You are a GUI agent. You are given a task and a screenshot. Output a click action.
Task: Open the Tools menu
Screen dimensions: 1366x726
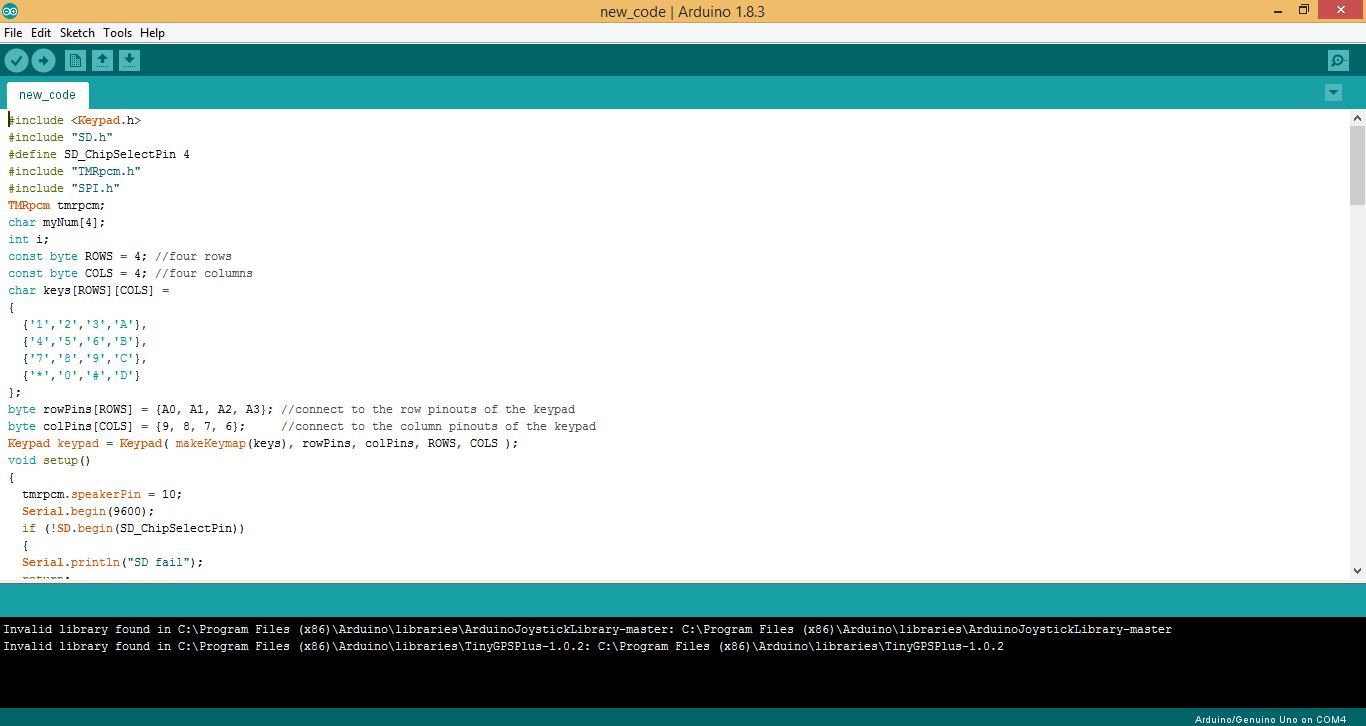point(117,32)
